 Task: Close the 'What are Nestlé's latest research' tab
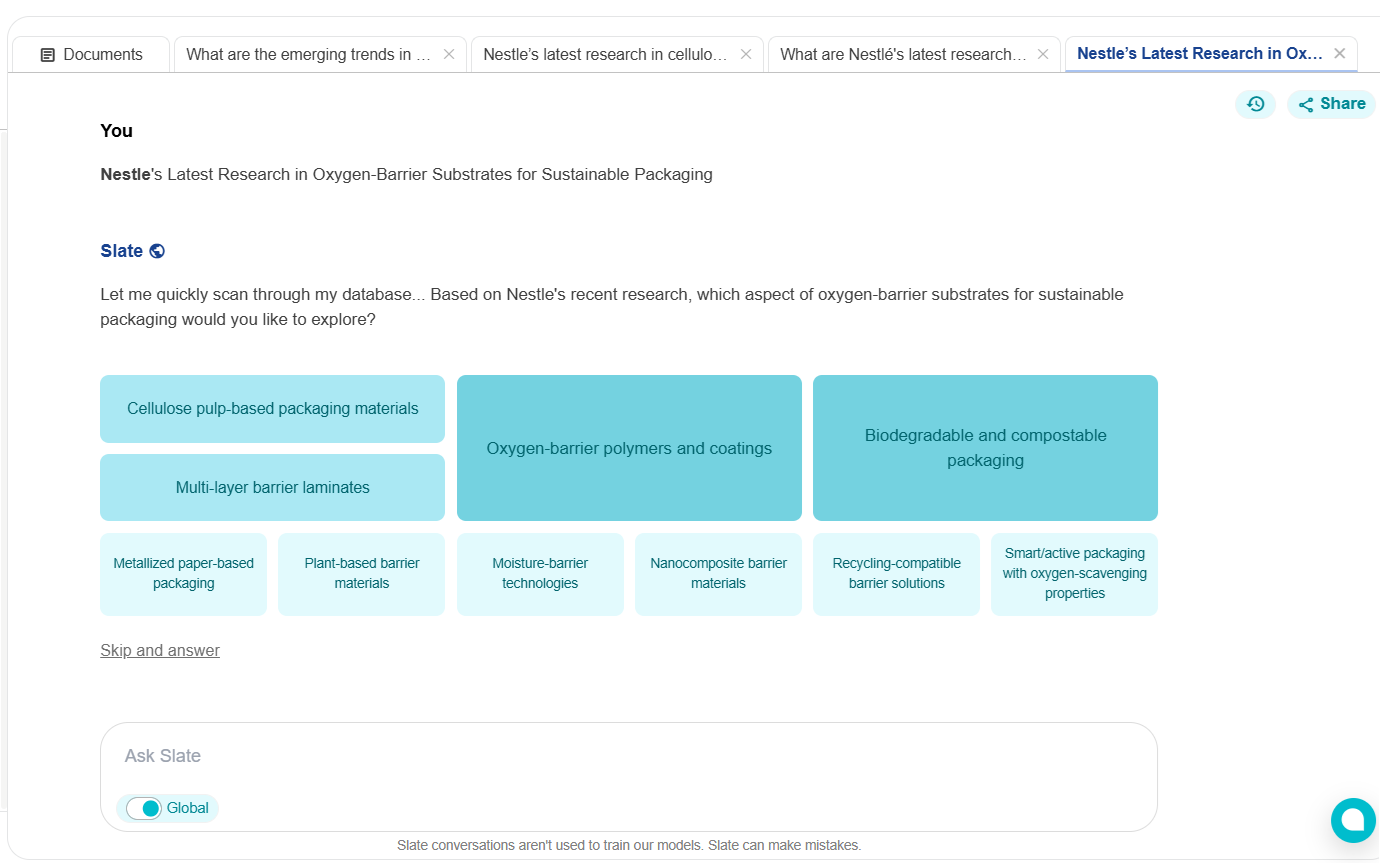point(1043,55)
